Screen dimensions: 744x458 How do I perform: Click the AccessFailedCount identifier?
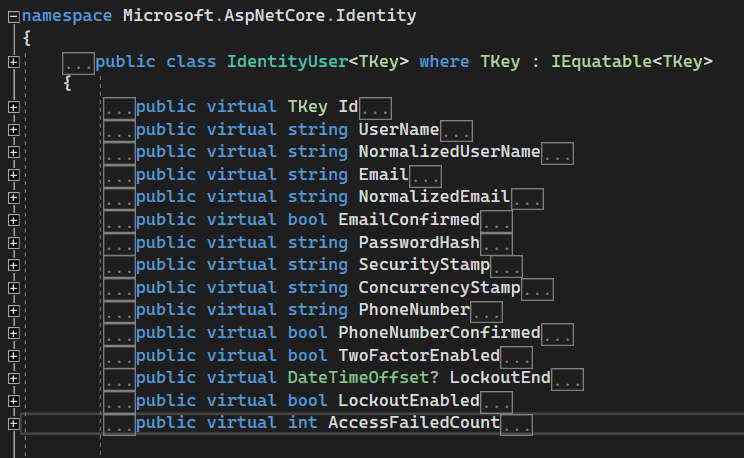414,422
